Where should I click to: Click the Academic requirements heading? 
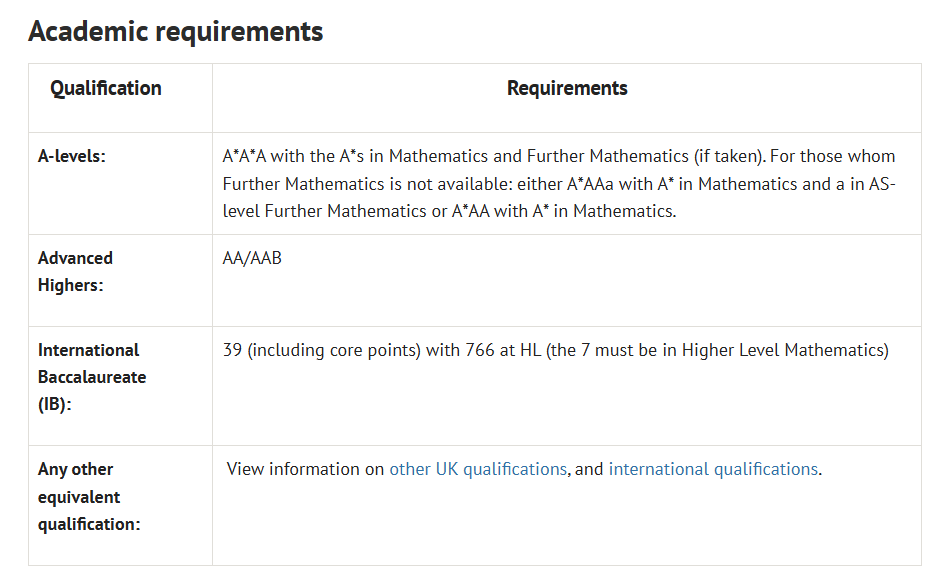[175, 31]
